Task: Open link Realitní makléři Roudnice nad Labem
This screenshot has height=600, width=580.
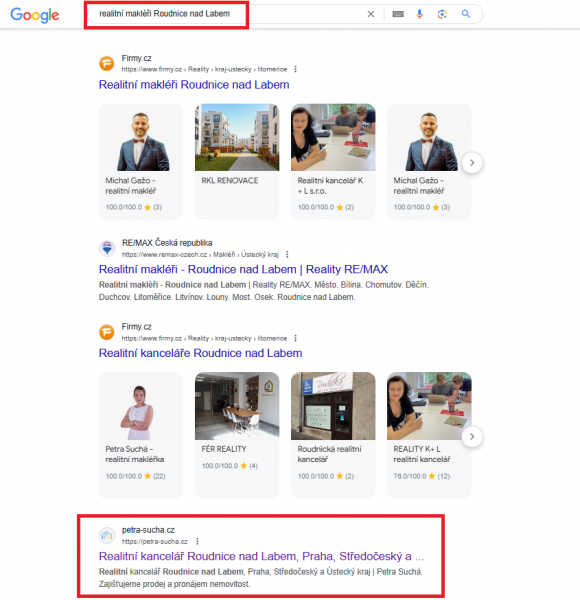Action: click(194, 85)
